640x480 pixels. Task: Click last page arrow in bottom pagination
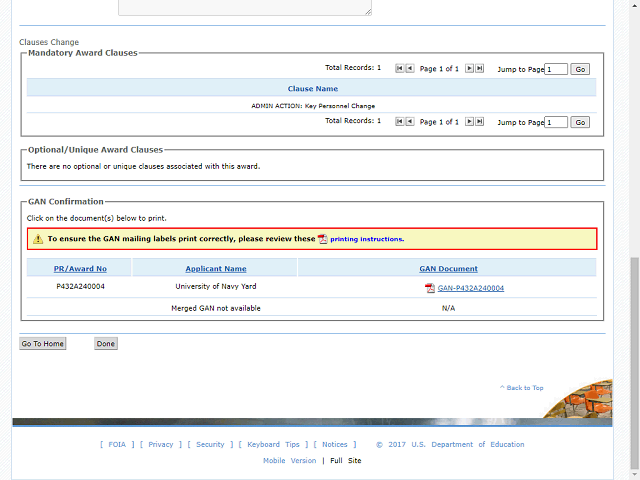click(479, 122)
